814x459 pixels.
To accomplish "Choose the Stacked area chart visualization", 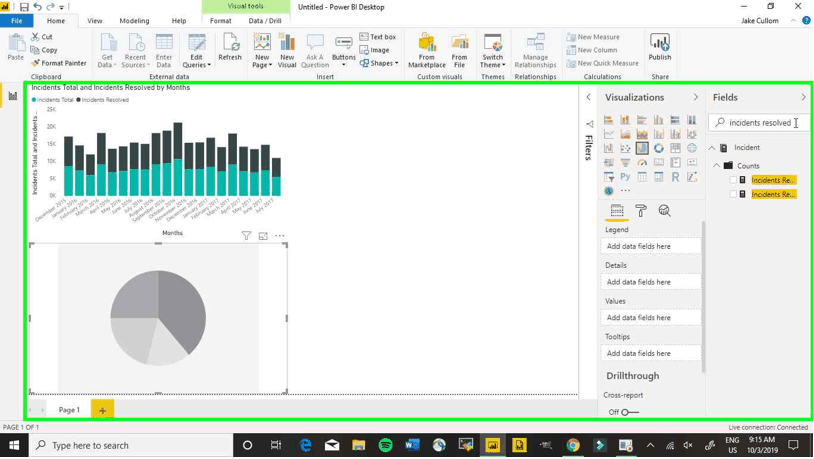I will pyautogui.click(x=642, y=134).
